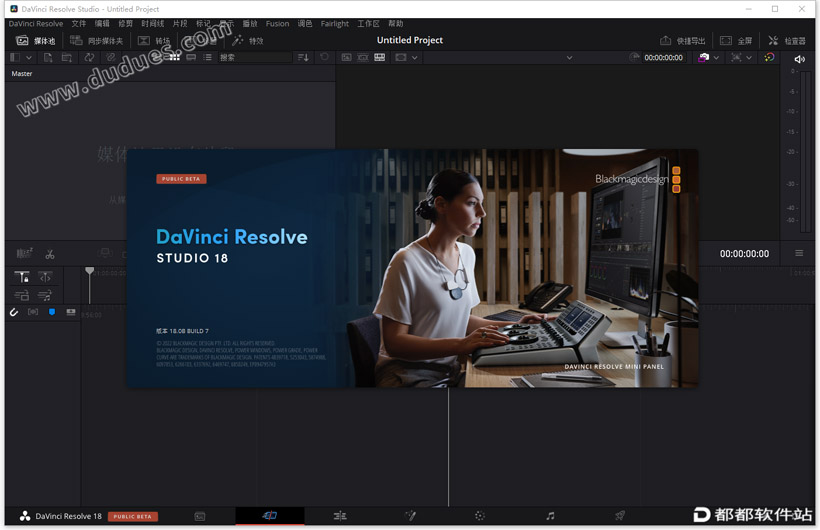Click the timeline track height icon

[x=71, y=312]
